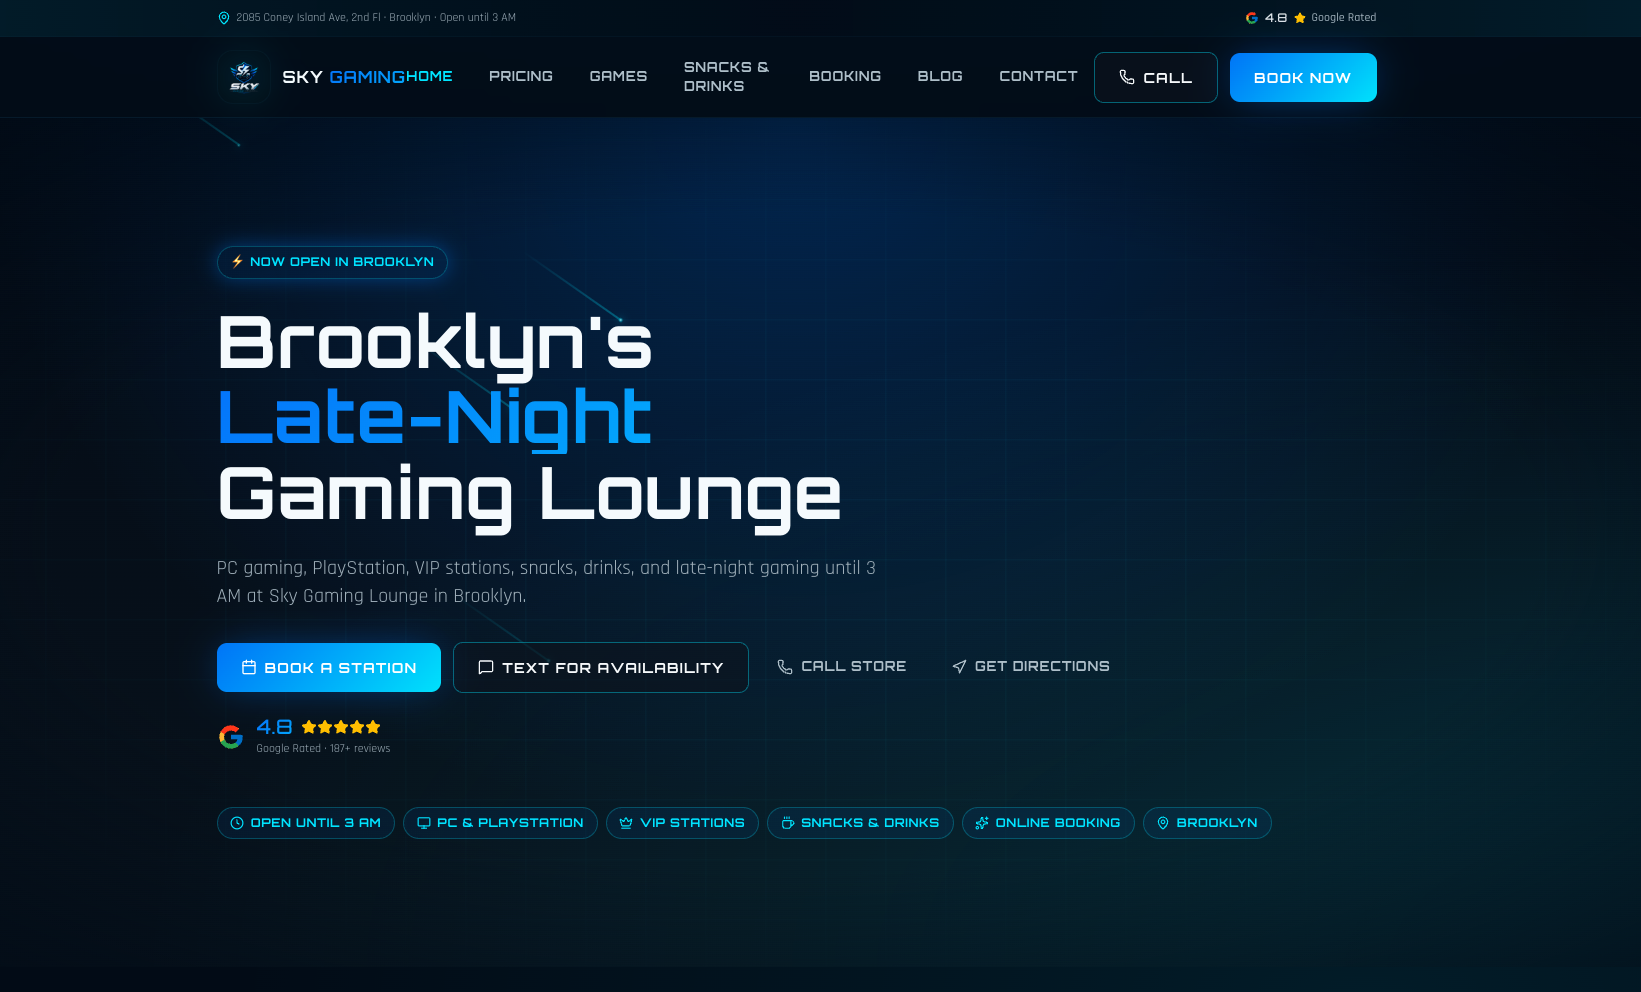Image resolution: width=1641 pixels, height=992 pixels.
Task: Click the PC & PlayStation chip label
Action: (x=510, y=823)
